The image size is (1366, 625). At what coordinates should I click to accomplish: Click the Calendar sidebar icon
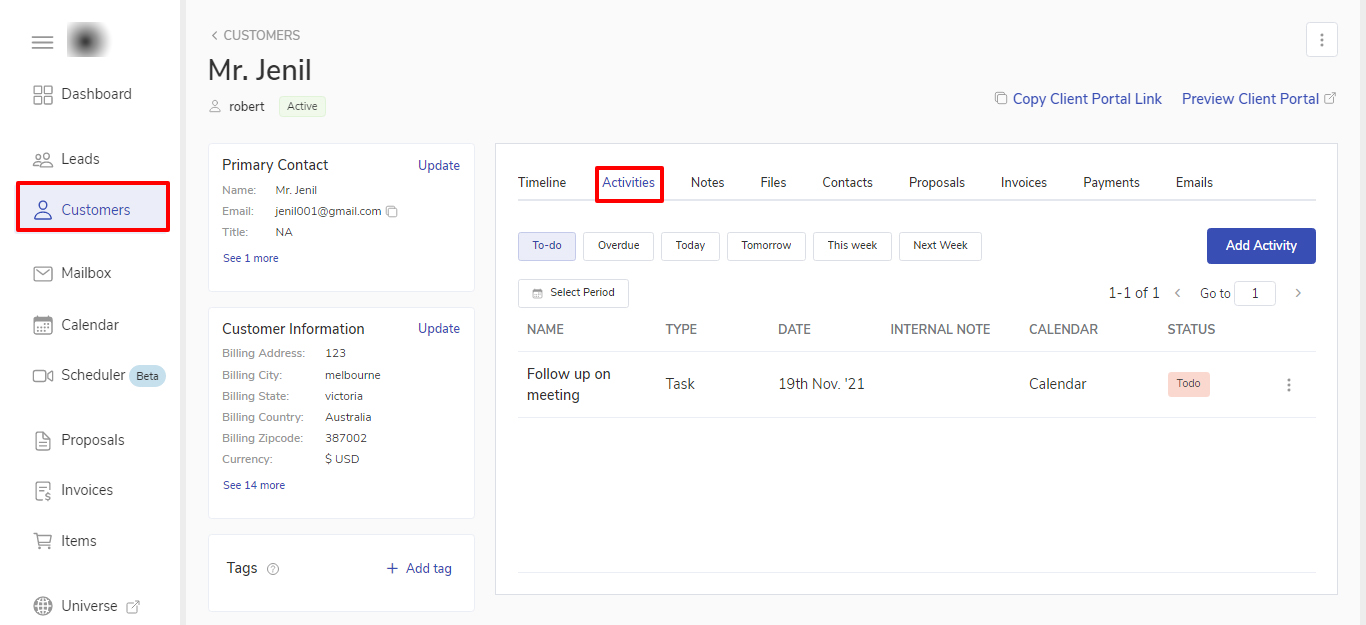tap(43, 325)
